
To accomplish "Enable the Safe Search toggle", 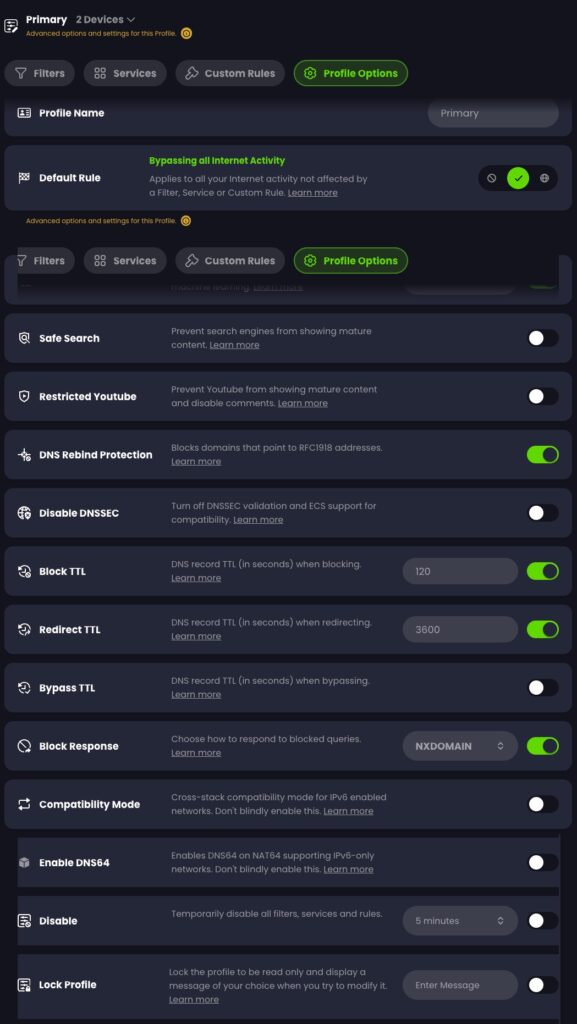I will [542, 338].
